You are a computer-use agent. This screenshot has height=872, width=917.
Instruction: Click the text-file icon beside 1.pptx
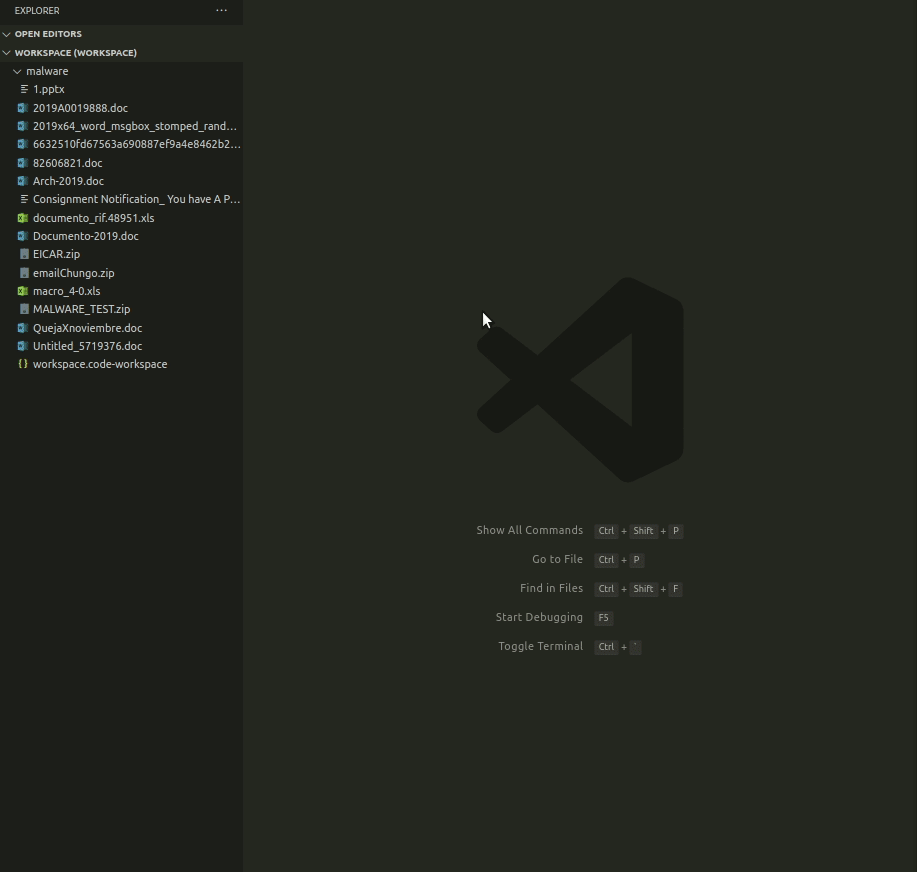(24, 89)
